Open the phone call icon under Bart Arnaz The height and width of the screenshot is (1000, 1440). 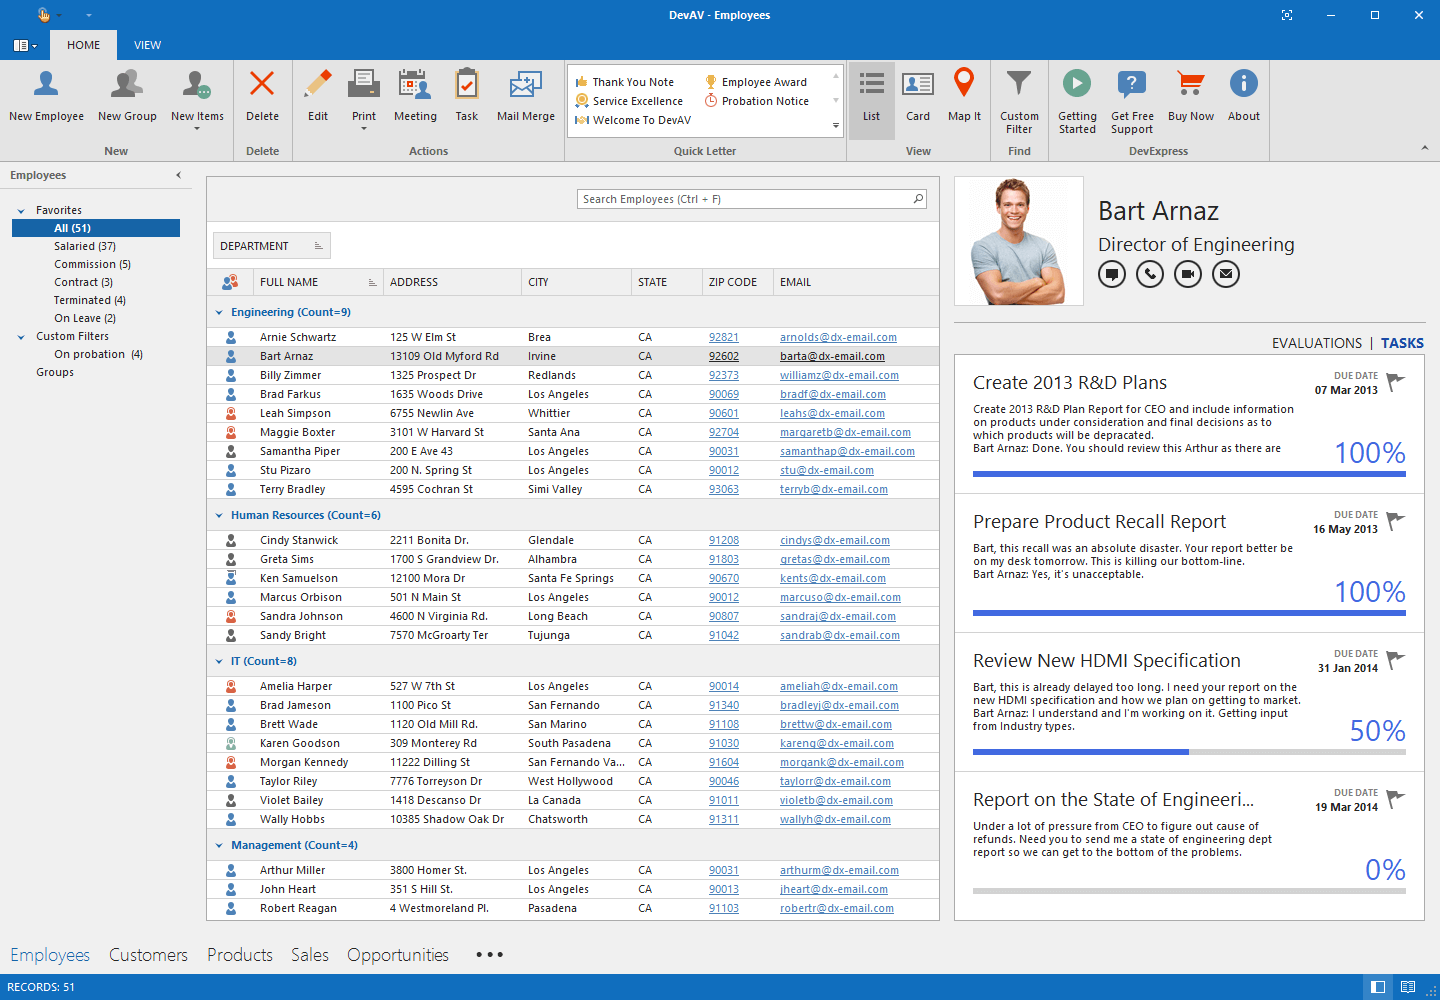point(1149,273)
